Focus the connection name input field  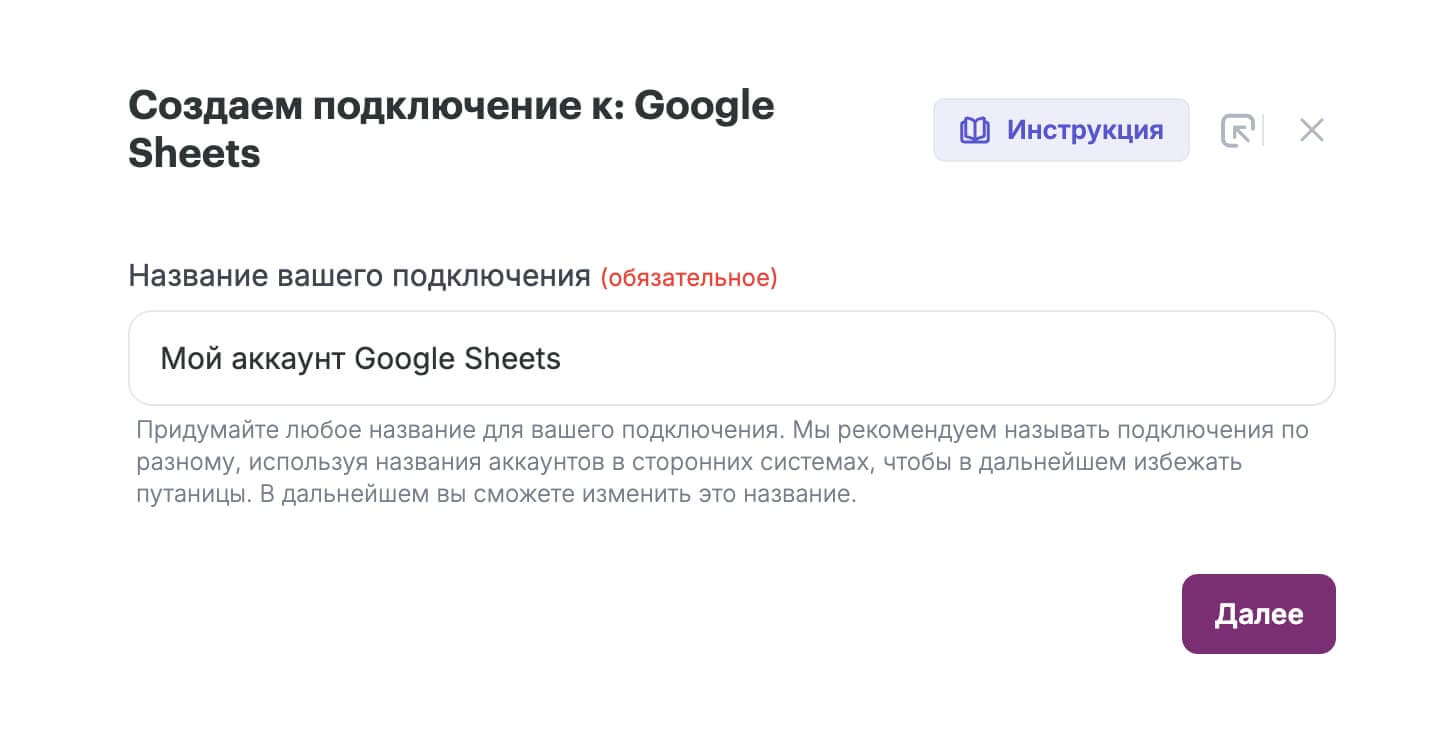(x=731, y=358)
